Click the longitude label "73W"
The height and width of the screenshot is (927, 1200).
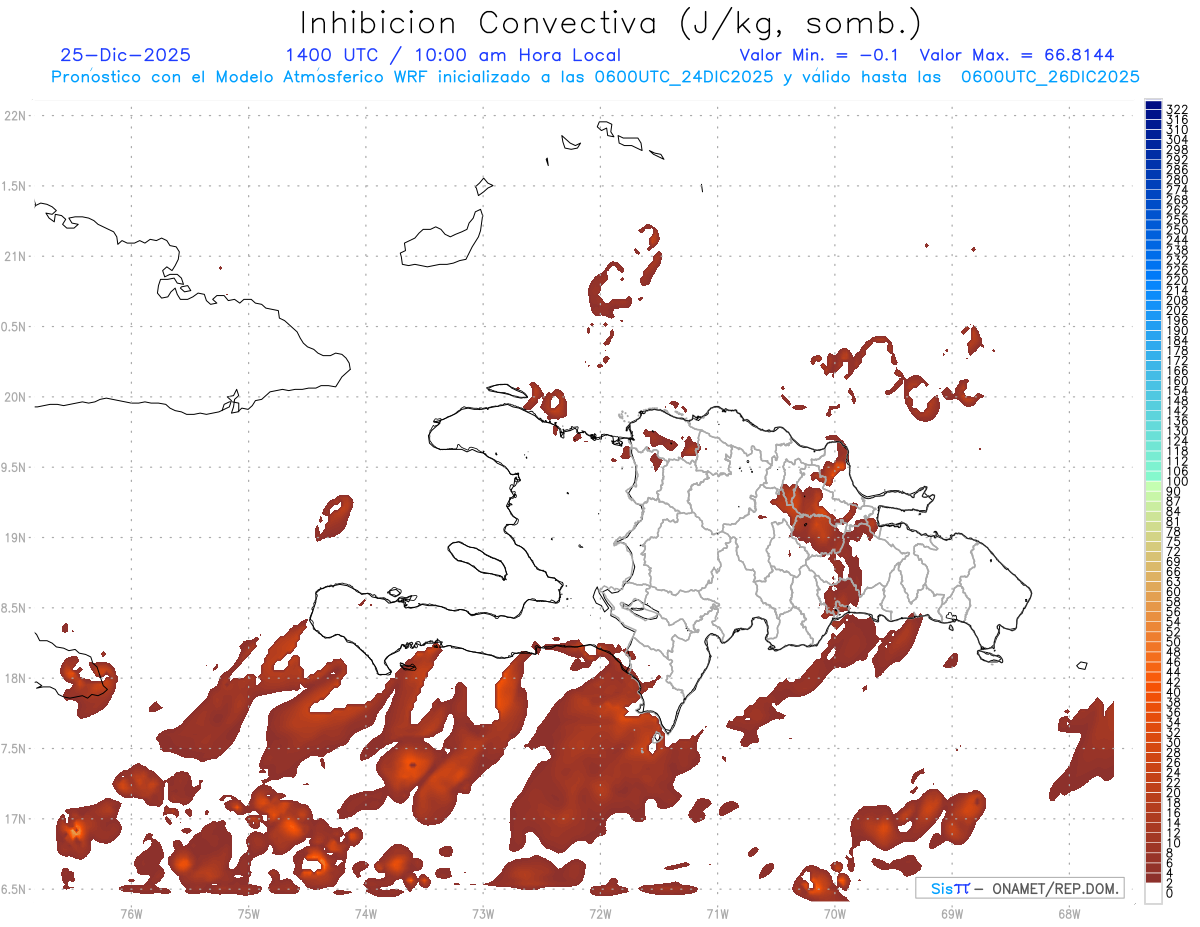pyautogui.click(x=483, y=913)
